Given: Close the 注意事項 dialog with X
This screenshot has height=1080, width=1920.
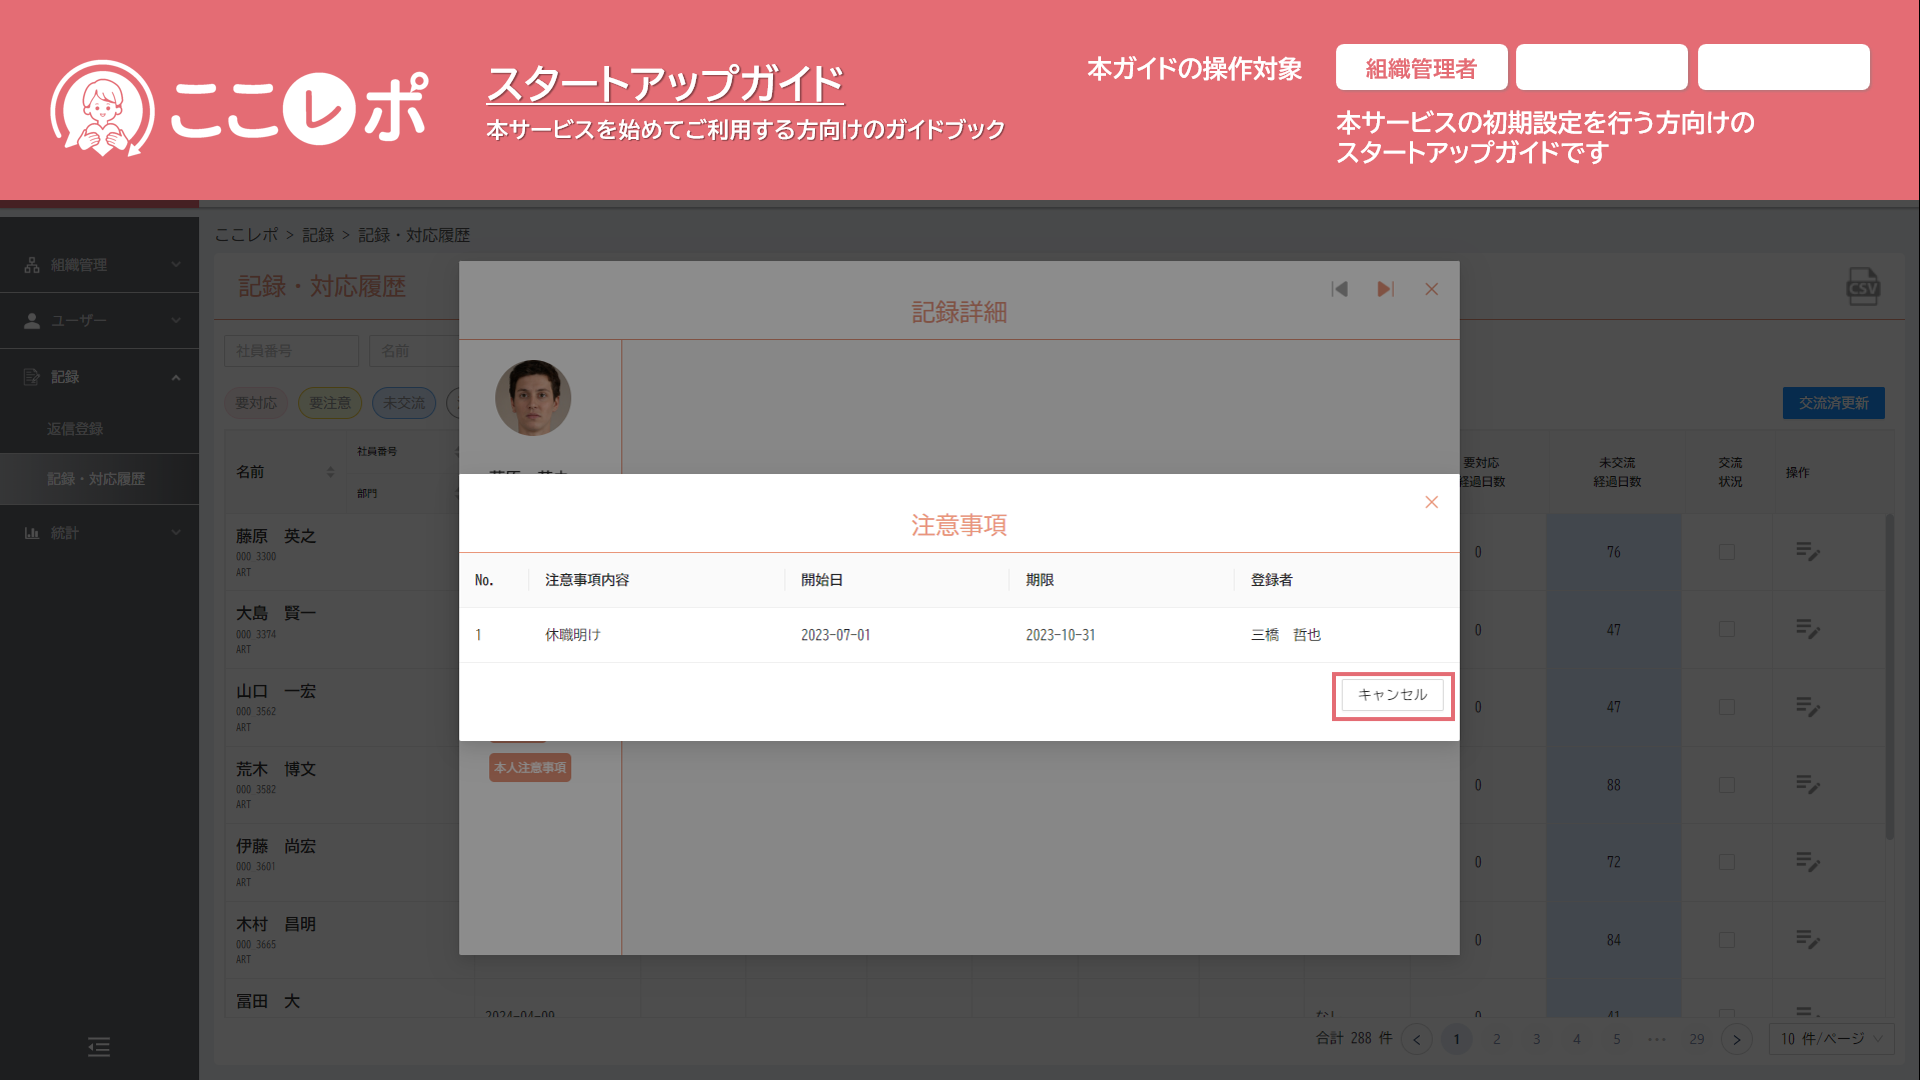Looking at the screenshot, I should (1431, 502).
